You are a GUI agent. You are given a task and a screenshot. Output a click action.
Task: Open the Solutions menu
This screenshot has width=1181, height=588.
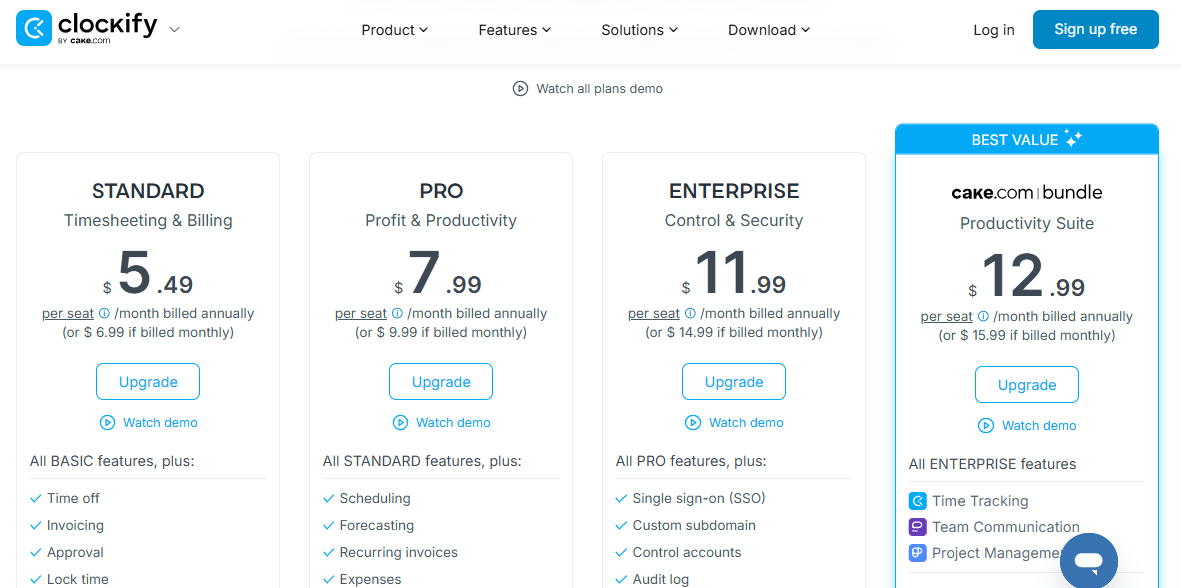(x=639, y=30)
